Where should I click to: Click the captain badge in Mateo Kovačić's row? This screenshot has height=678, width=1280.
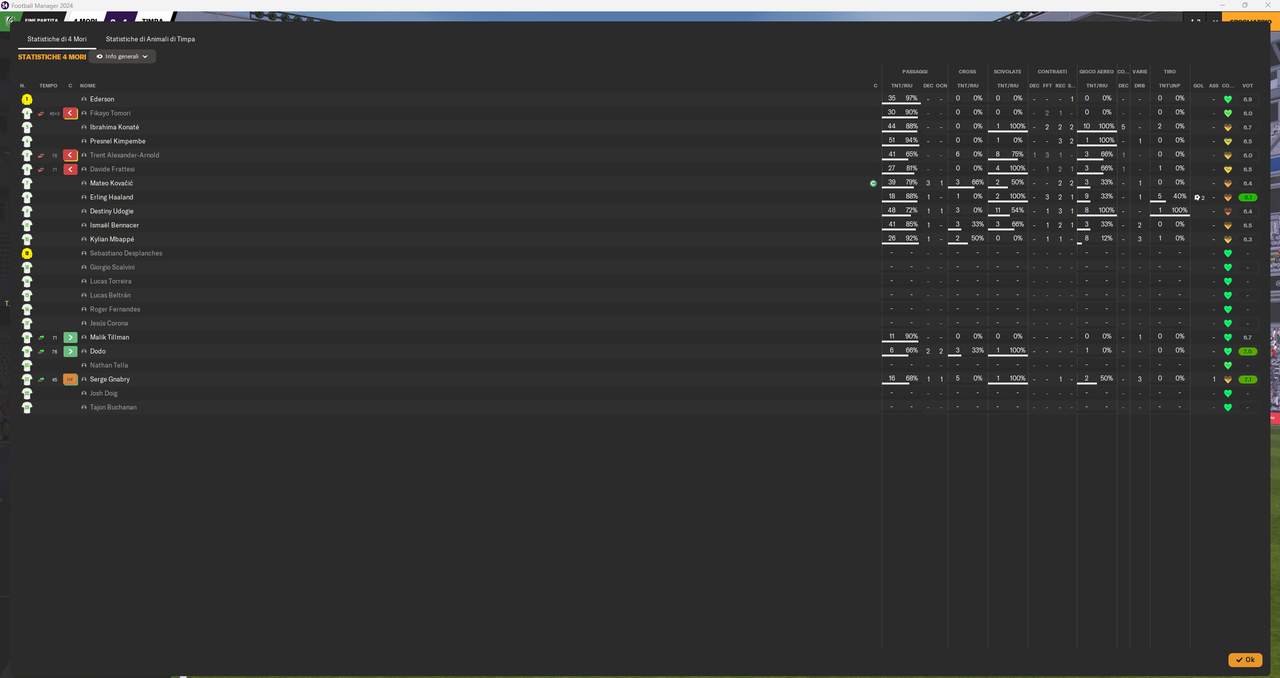point(873,183)
